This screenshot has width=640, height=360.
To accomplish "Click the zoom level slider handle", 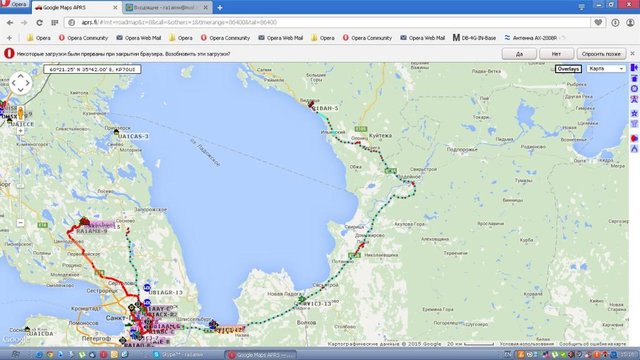I will [x=20, y=186].
